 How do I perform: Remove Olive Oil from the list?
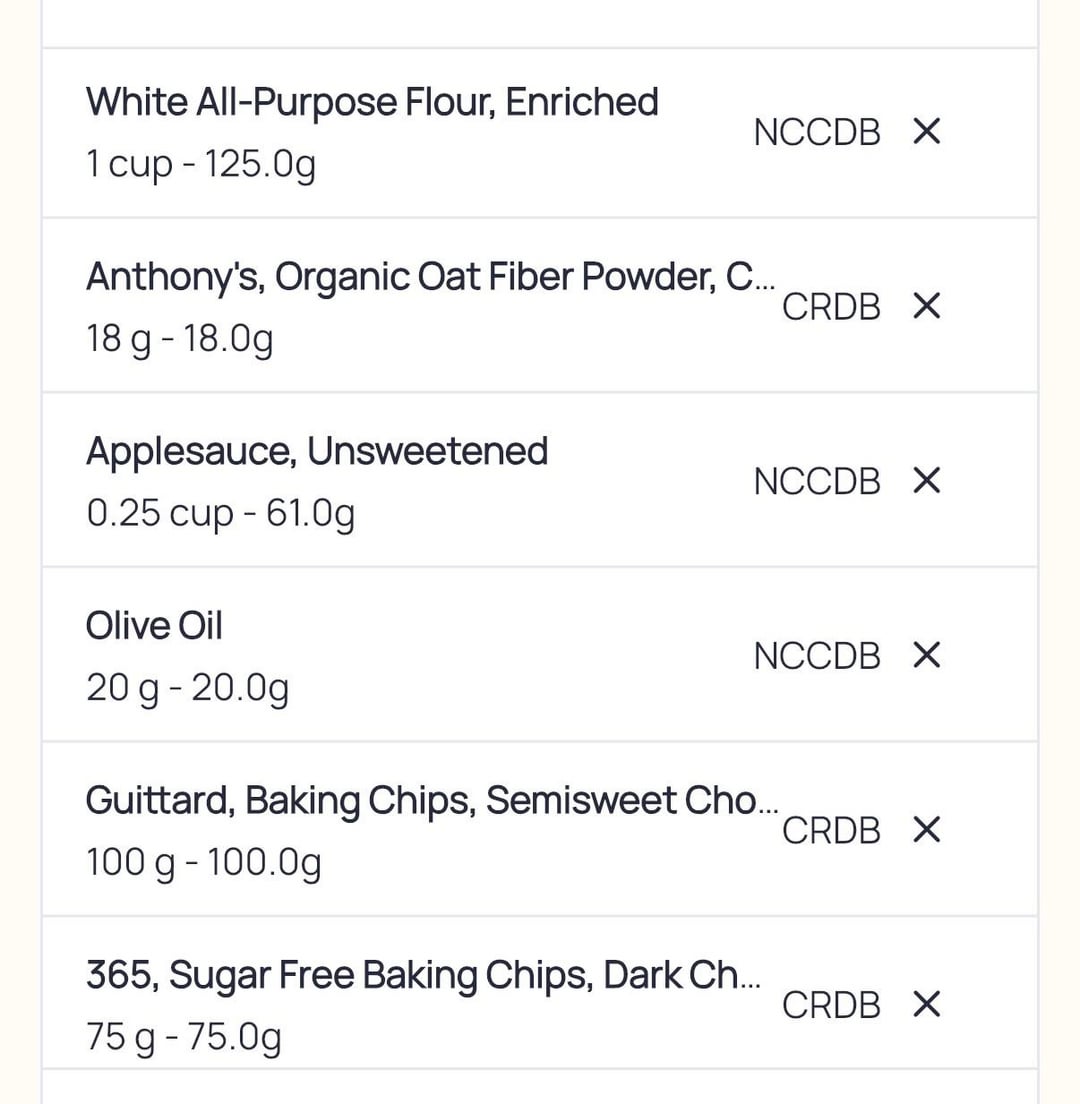927,656
